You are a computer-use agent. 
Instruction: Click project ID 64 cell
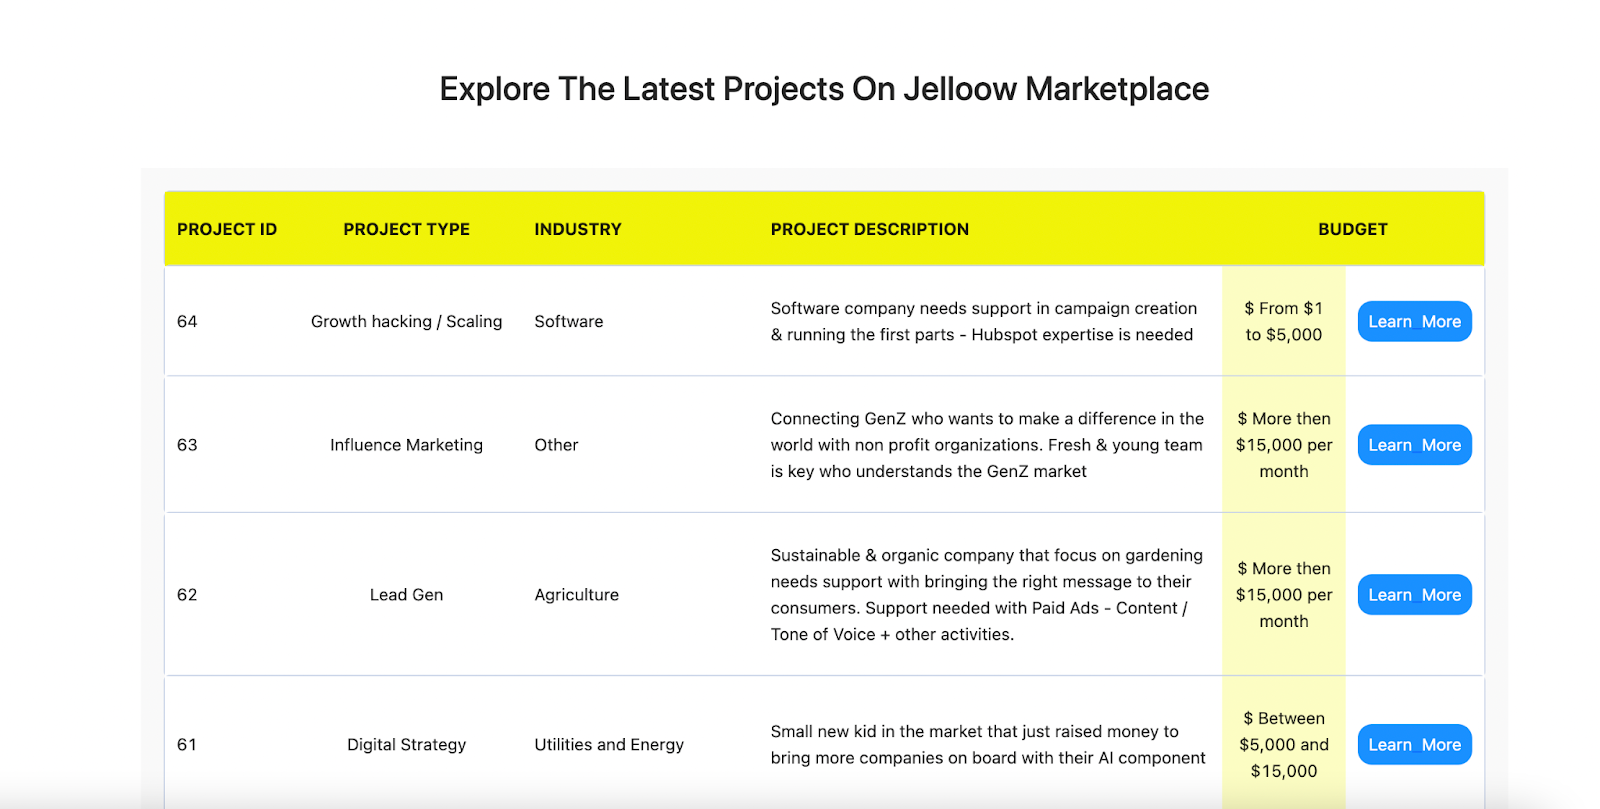pyautogui.click(x=187, y=322)
